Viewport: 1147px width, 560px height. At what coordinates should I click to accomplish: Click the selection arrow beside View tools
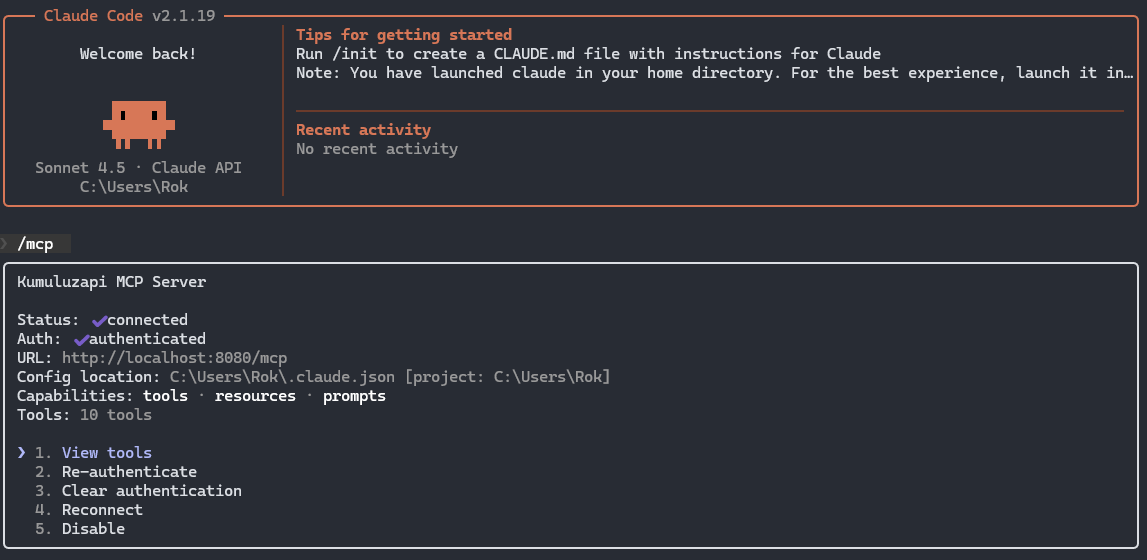coord(21,453)
